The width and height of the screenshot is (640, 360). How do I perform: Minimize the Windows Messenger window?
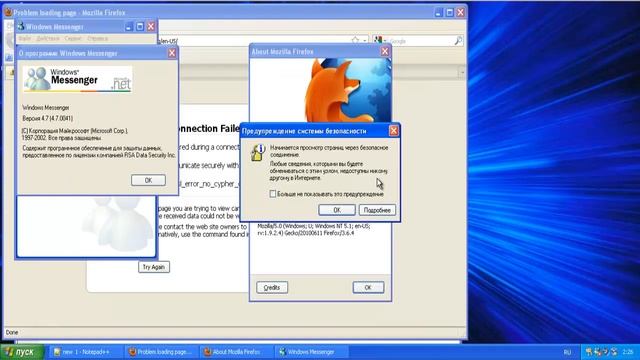point(129,27)
